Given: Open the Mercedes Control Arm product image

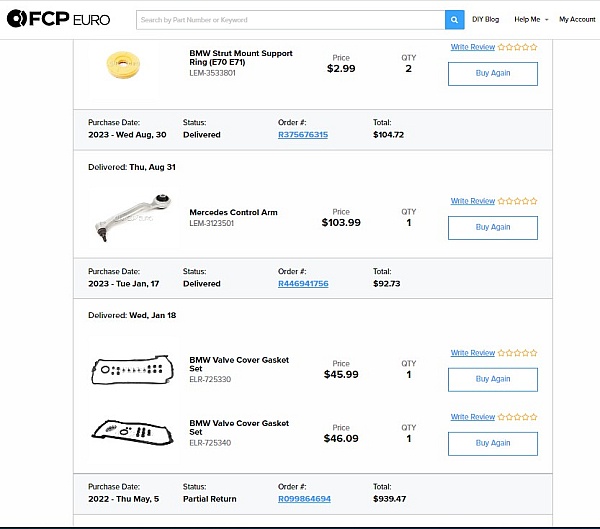Looking at the screenshot, I should (132, 218).
